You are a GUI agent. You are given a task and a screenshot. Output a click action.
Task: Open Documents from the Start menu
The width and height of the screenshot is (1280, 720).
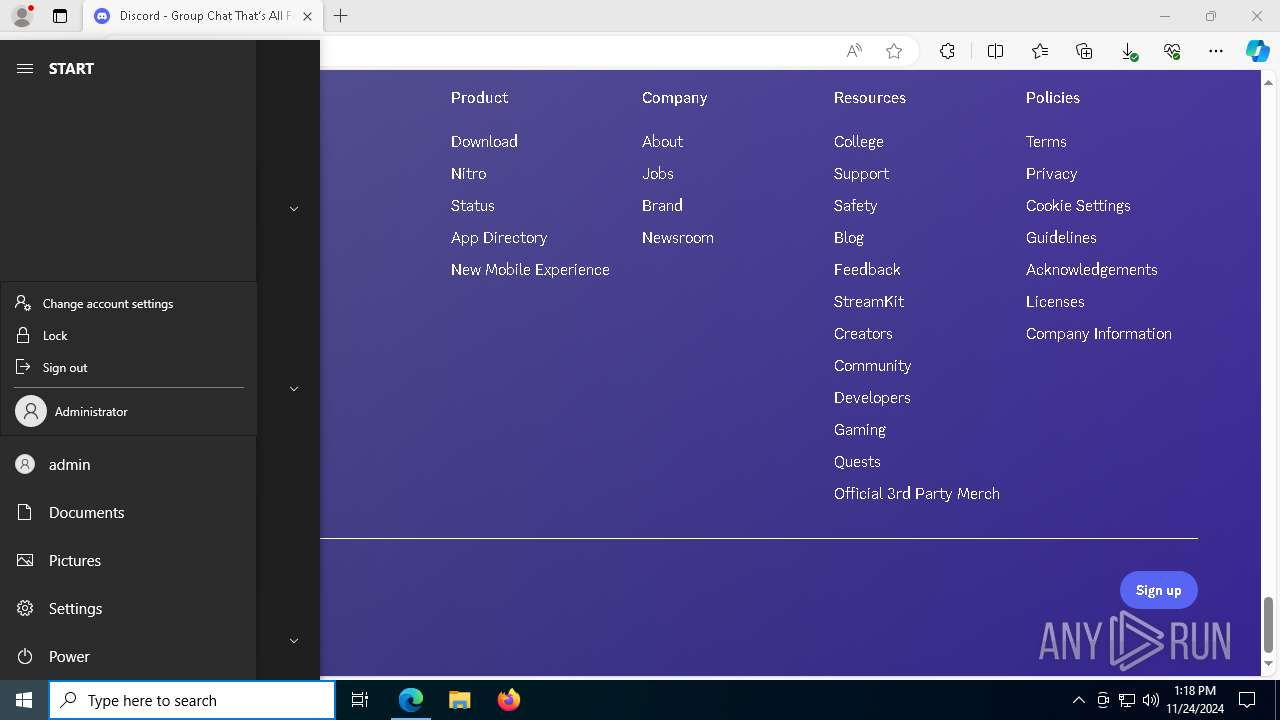[128, 512]
